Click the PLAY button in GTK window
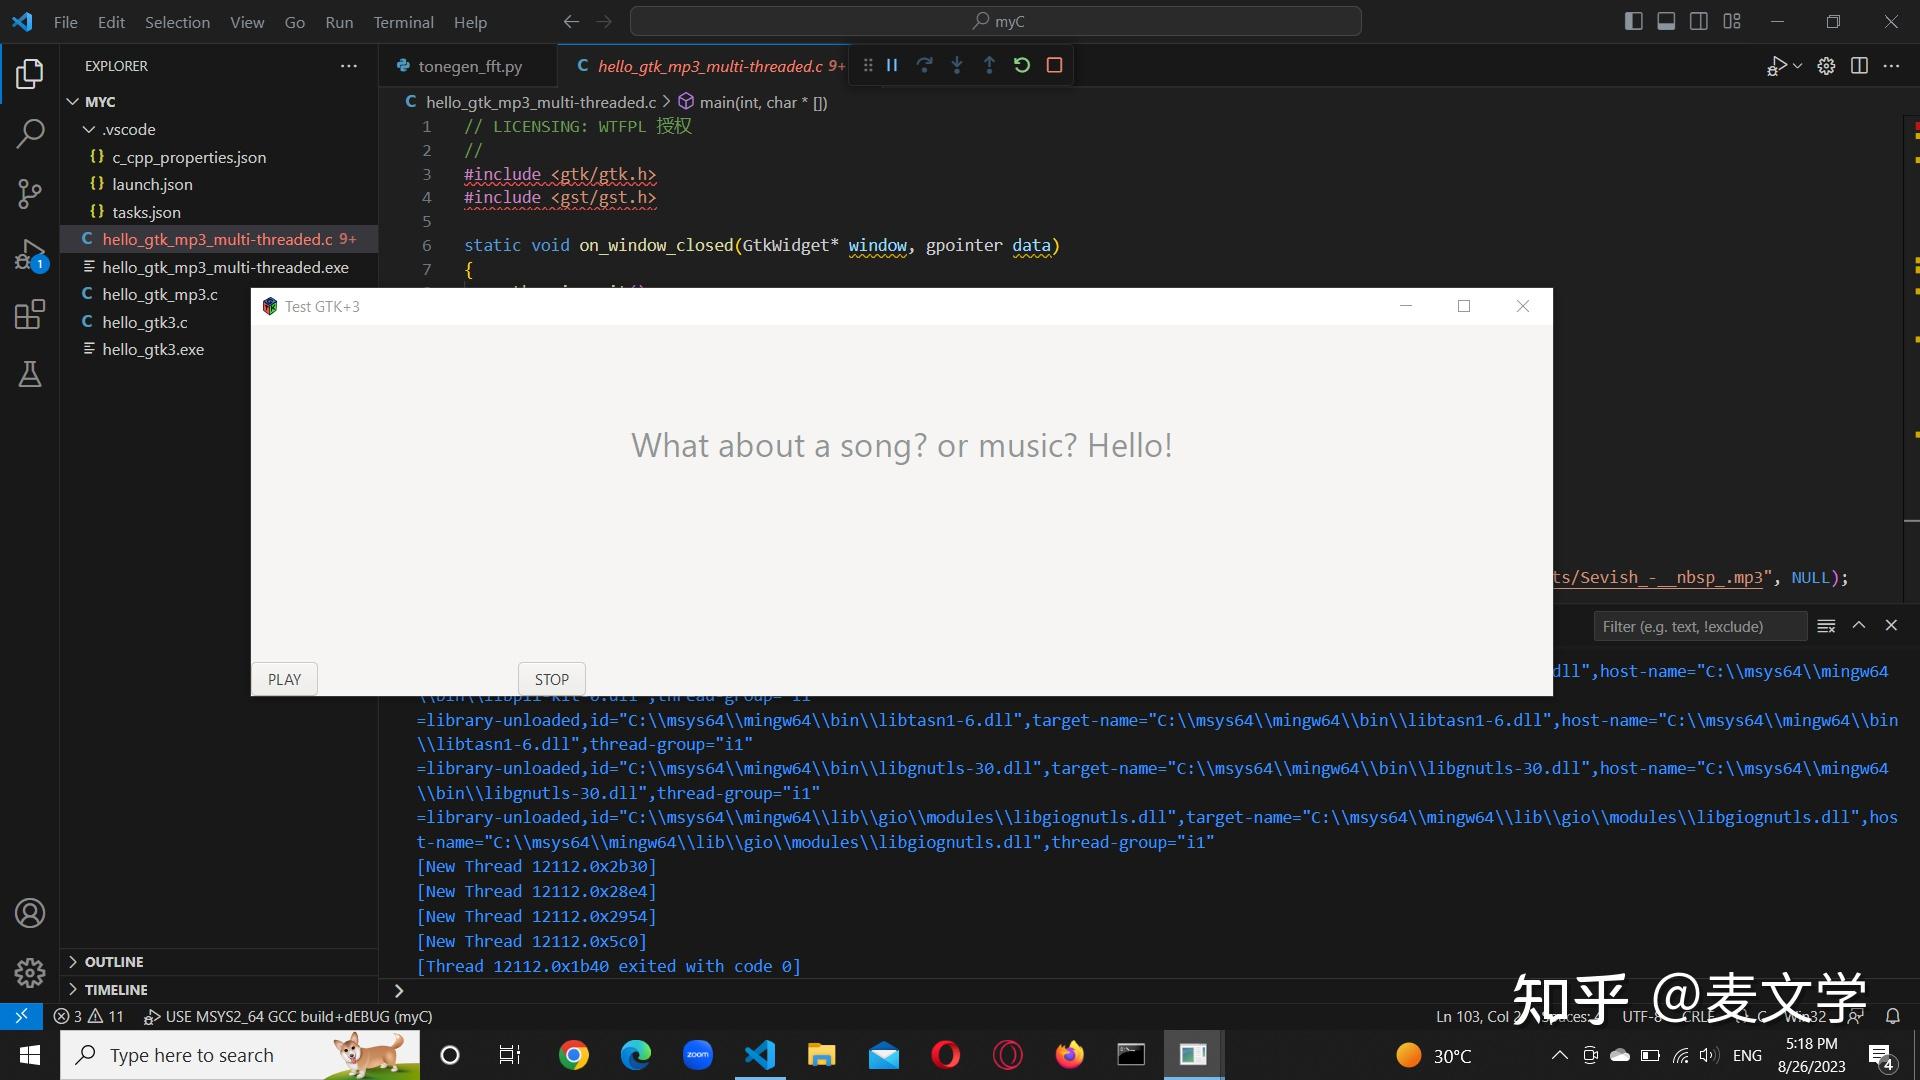 (284, 678)
